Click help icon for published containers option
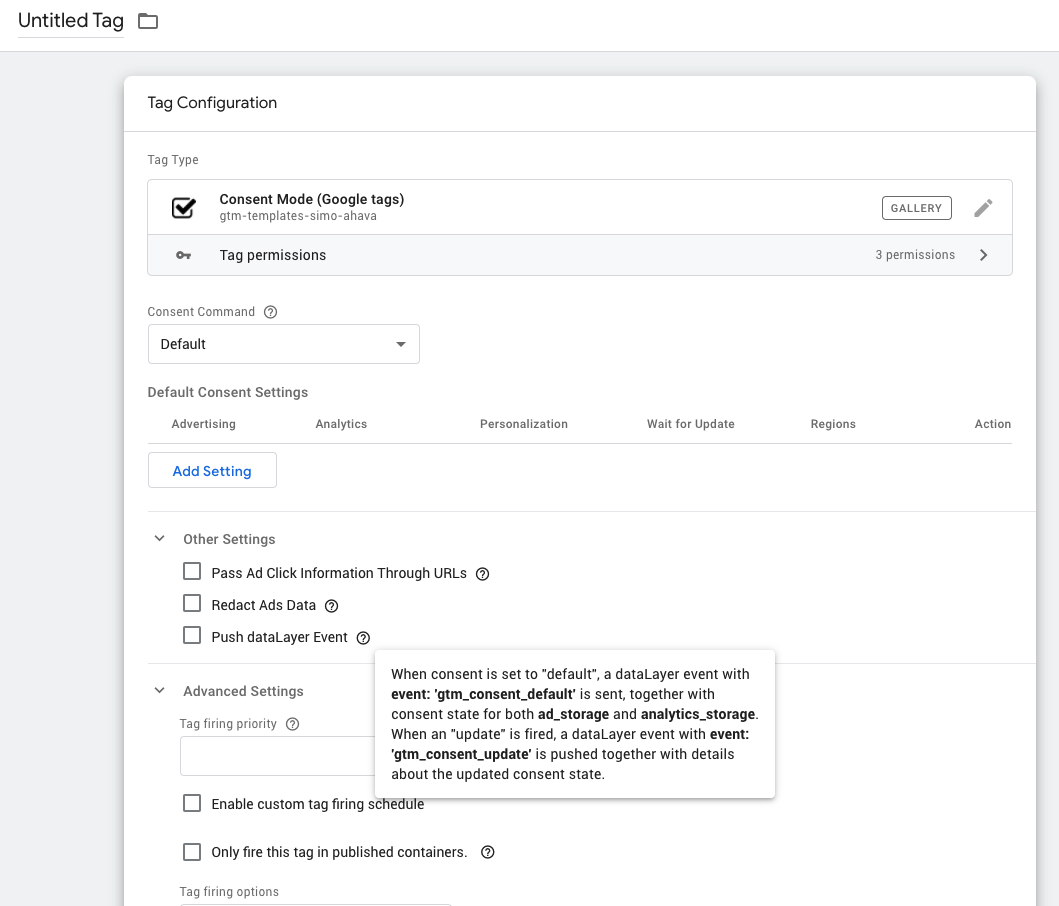 point(488,853)
